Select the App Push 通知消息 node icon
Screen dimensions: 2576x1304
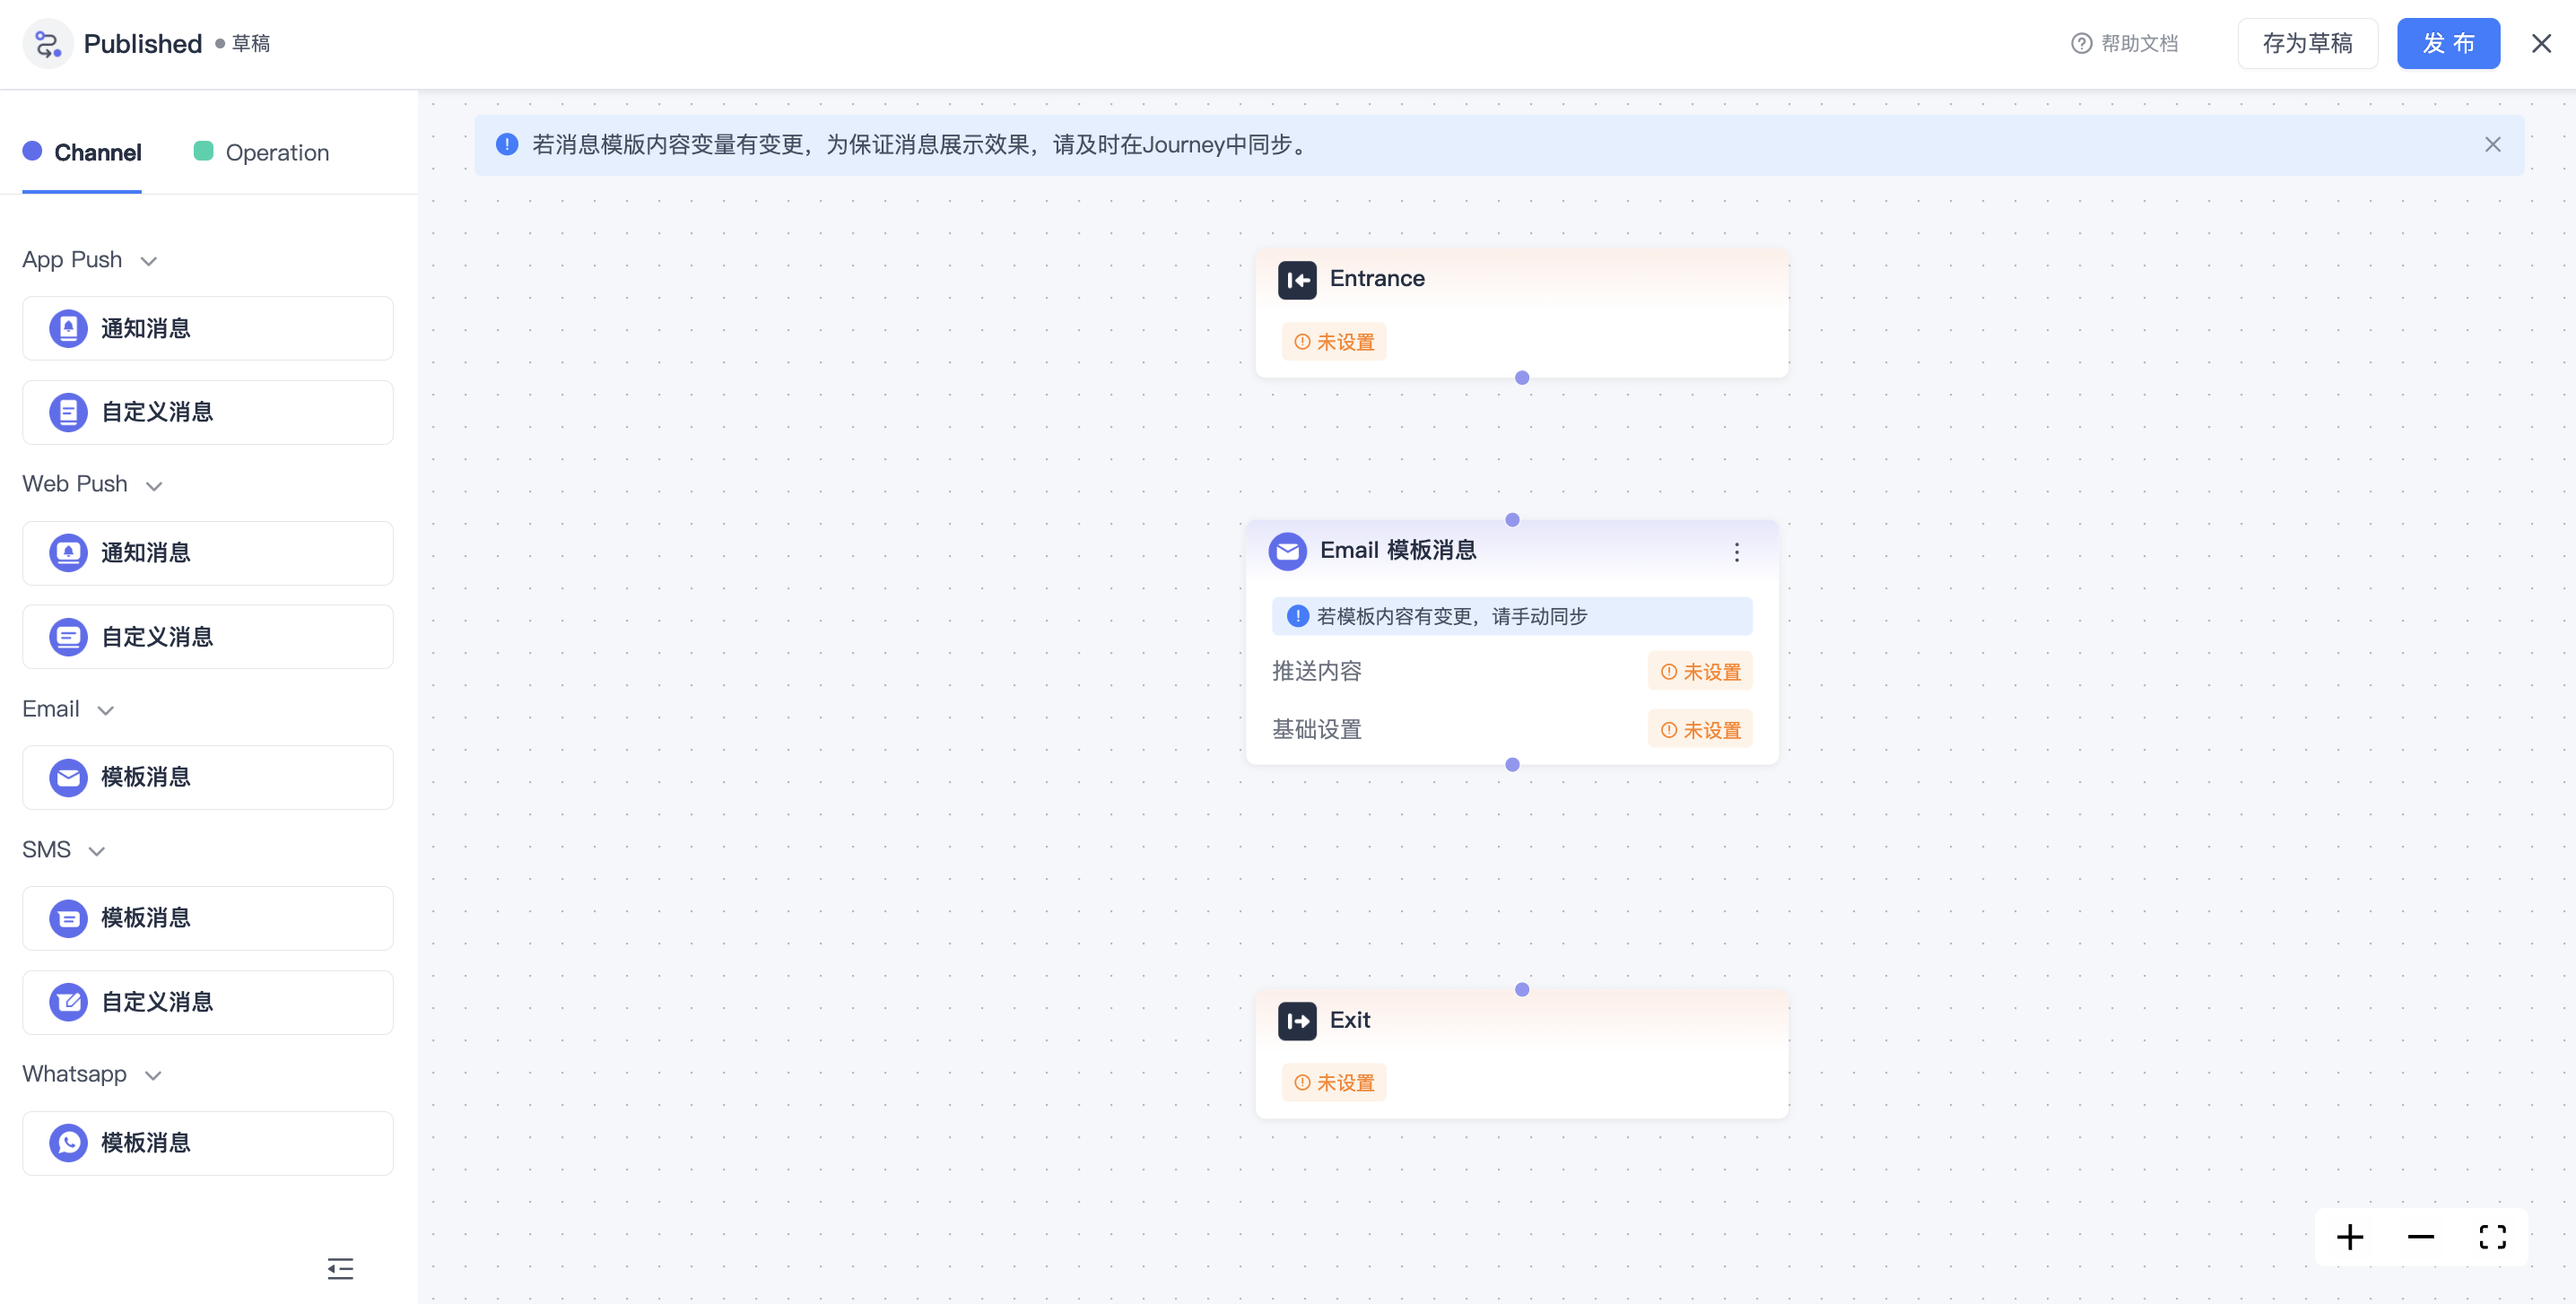click(x=67, y=327)
